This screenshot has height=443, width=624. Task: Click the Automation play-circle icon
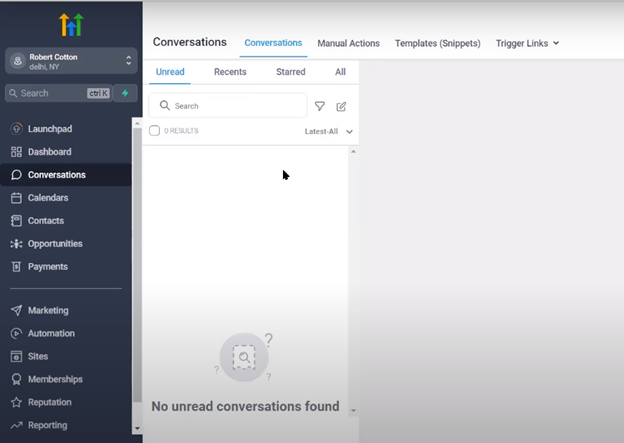coord(16,334)
